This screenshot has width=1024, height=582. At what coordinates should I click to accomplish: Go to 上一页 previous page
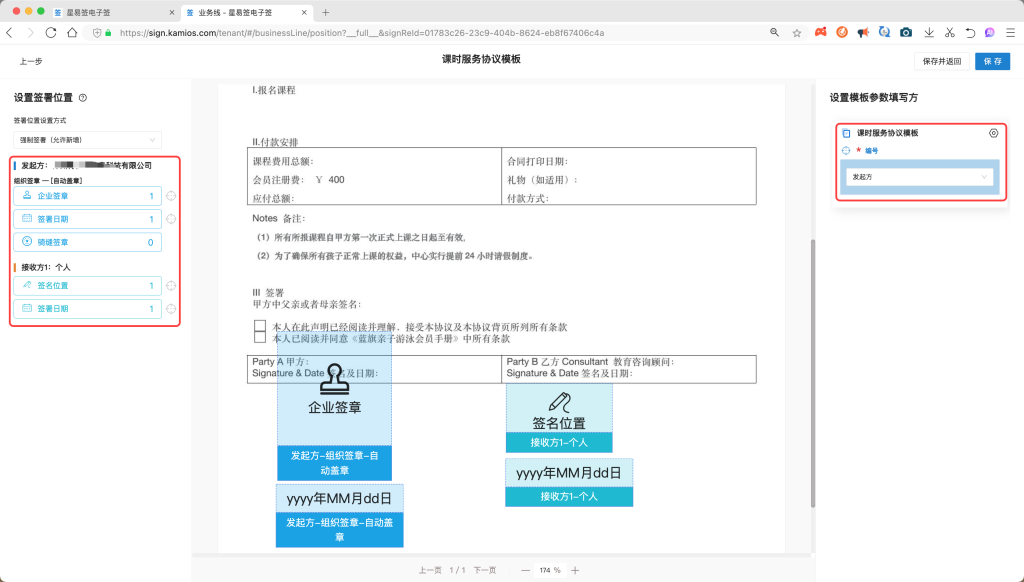pos(430,570)
